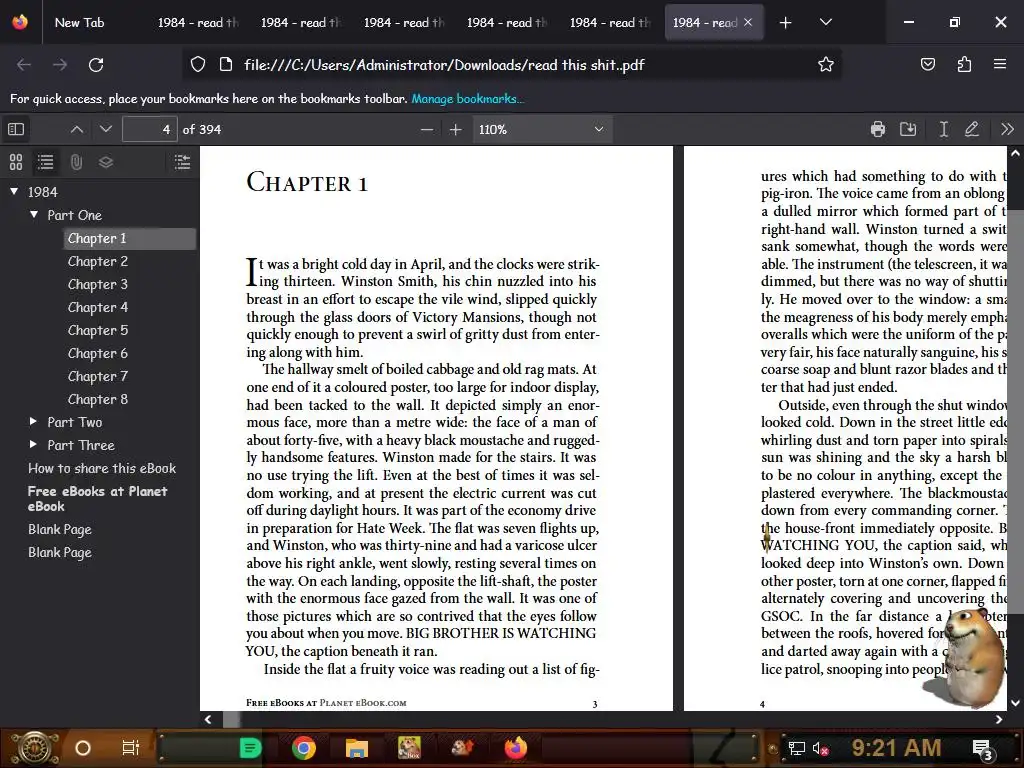Expand the Part Three section
1024x768 pixels.
[34, 445]
